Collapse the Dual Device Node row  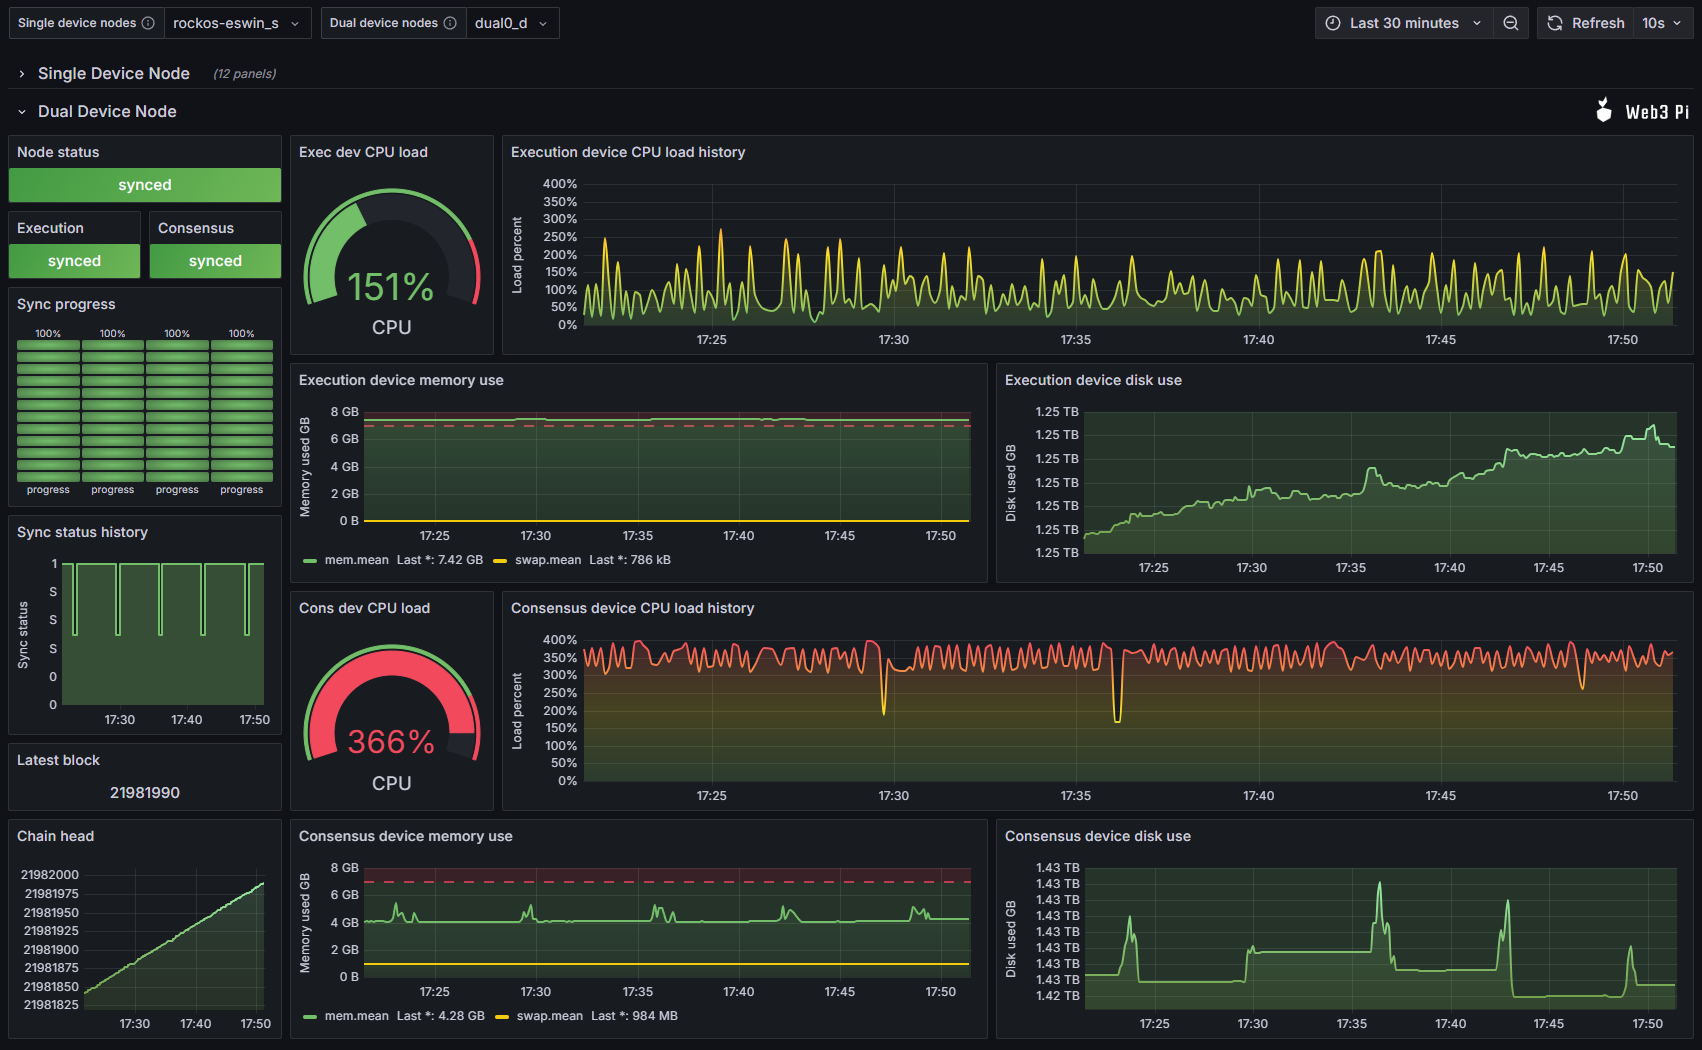(x=107, y=111)
